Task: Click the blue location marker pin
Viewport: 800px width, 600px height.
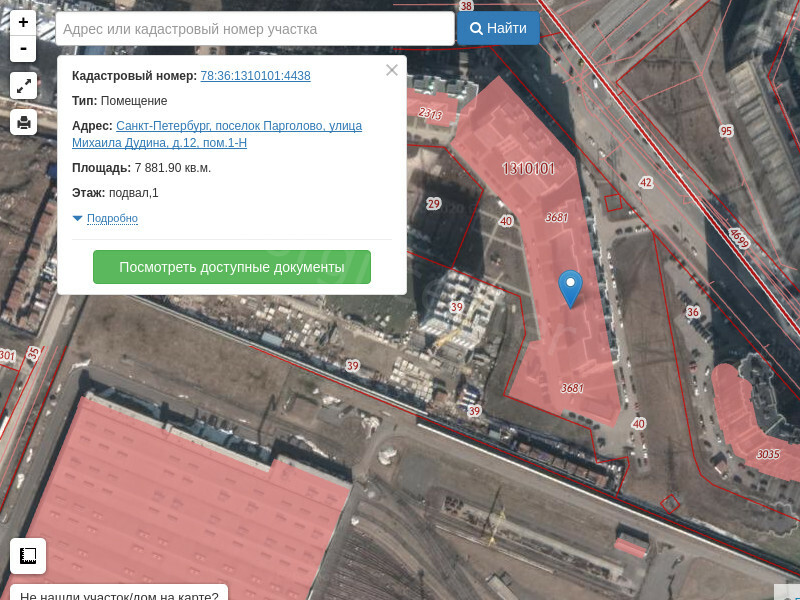Action: pyautogui.click(x=570, y=287)
